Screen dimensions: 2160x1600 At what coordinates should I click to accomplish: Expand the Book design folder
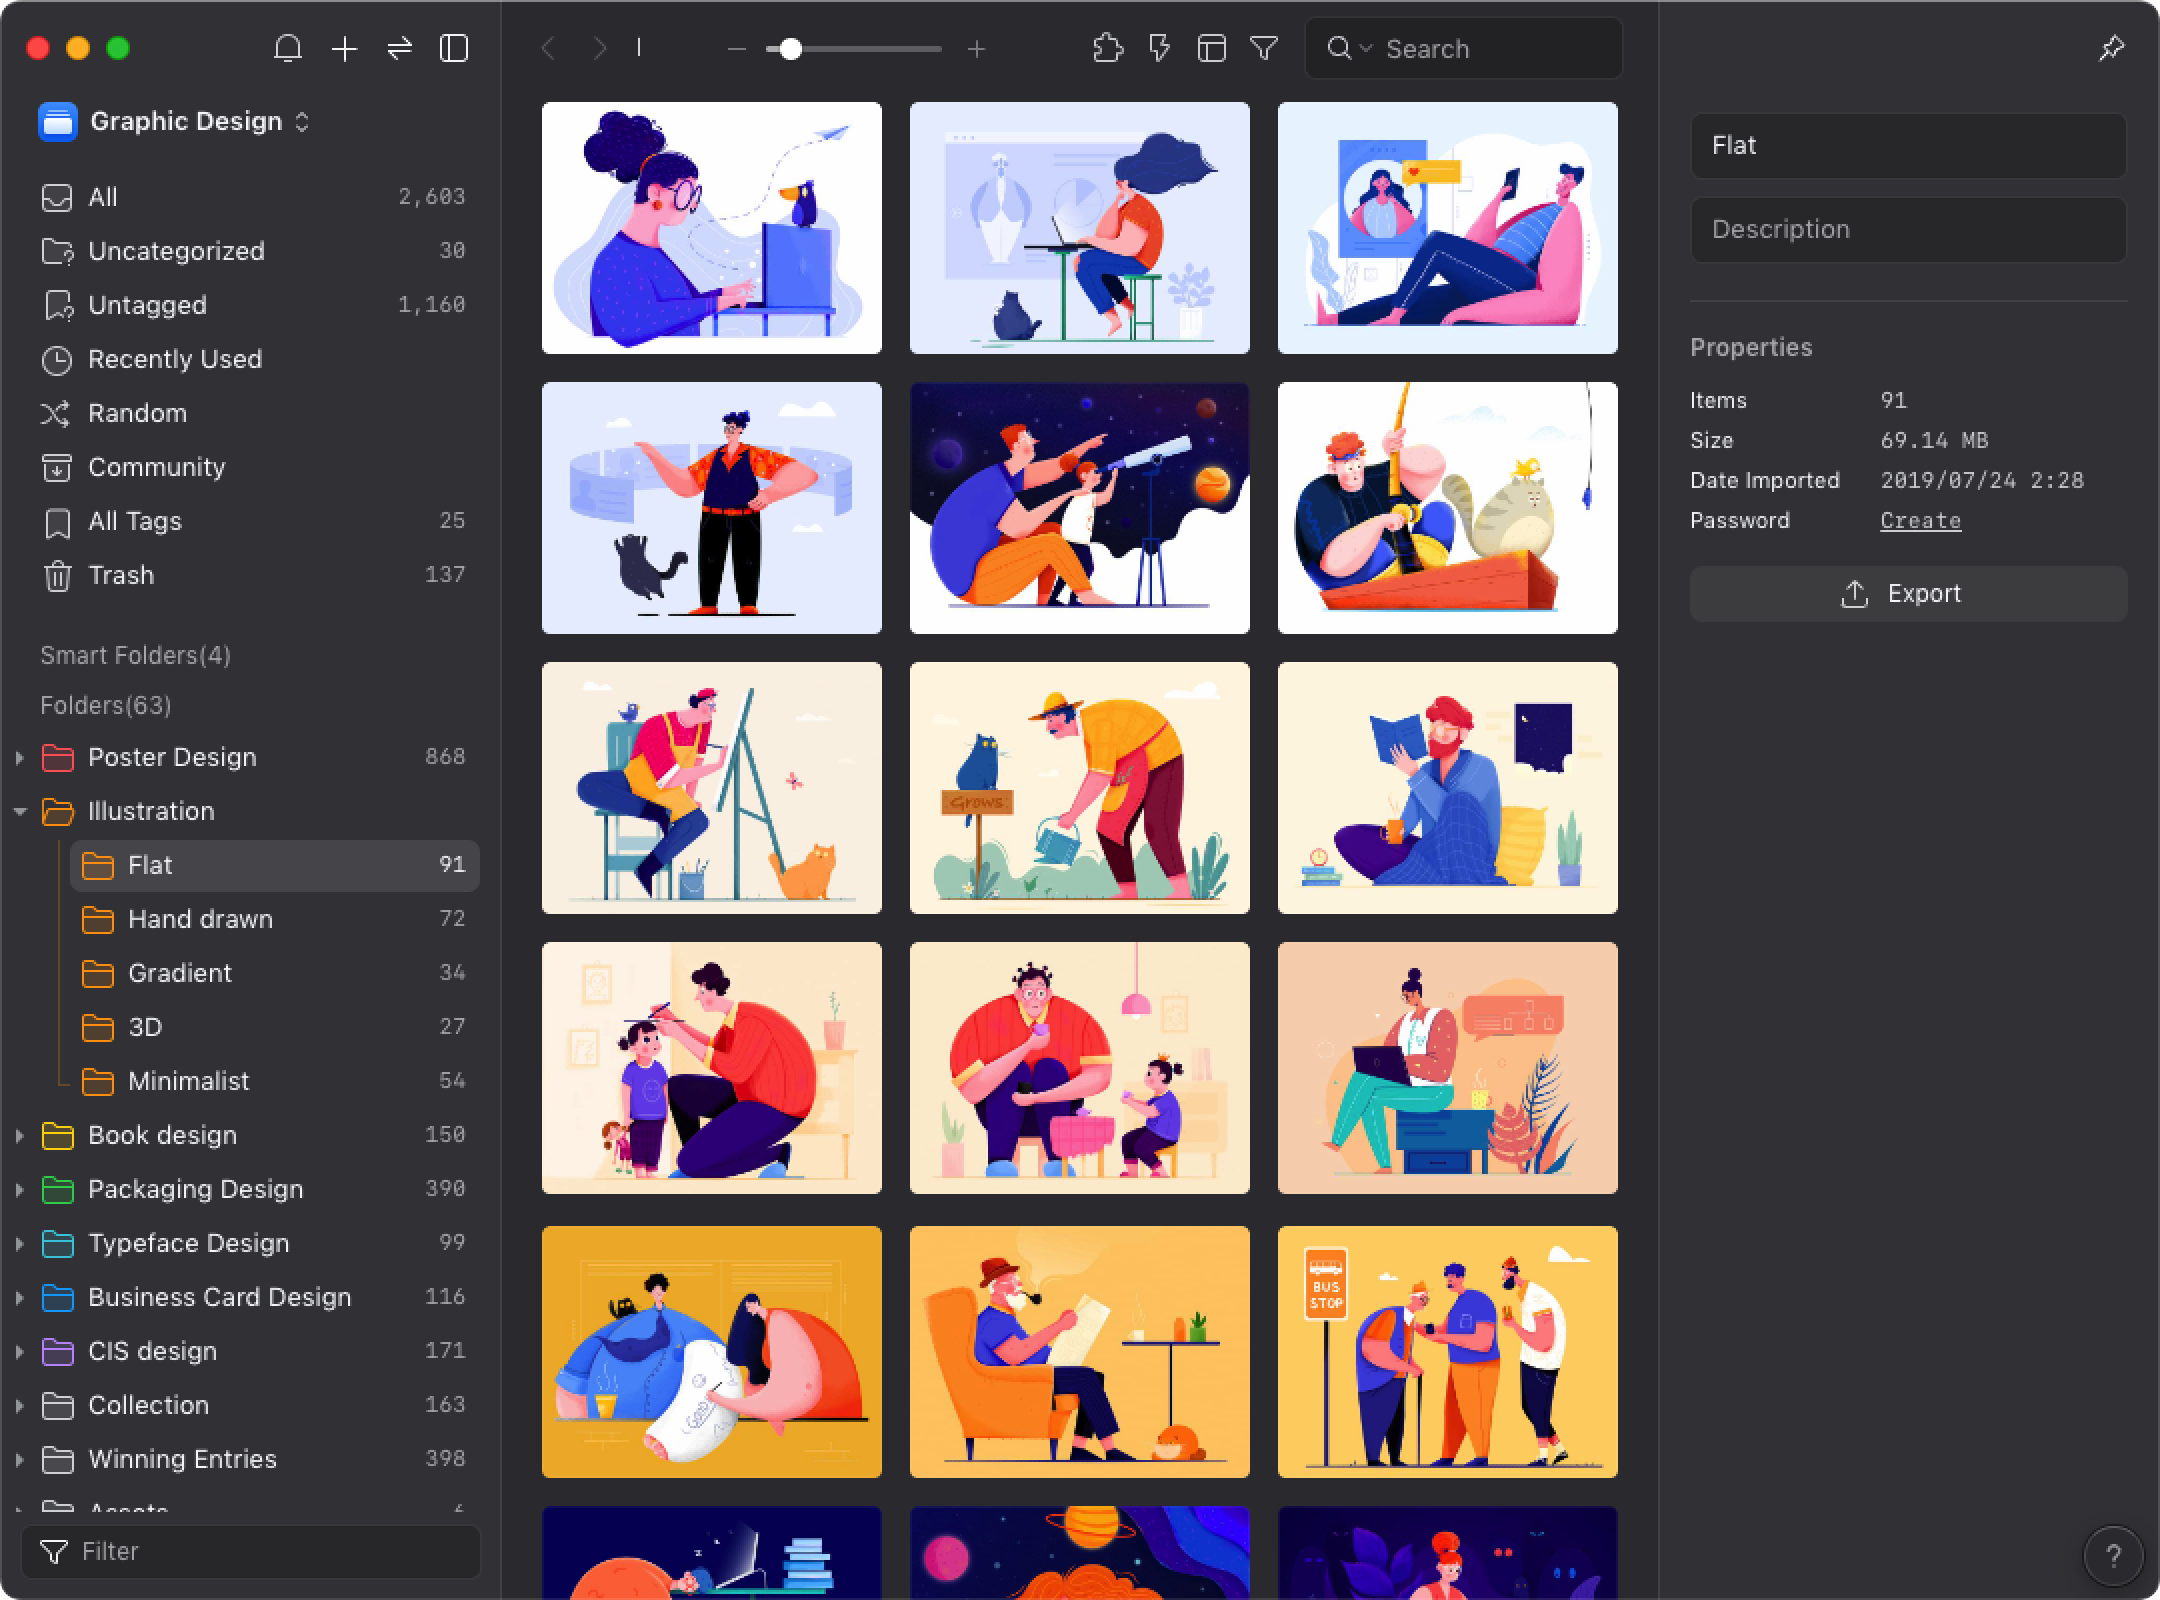19,1135
